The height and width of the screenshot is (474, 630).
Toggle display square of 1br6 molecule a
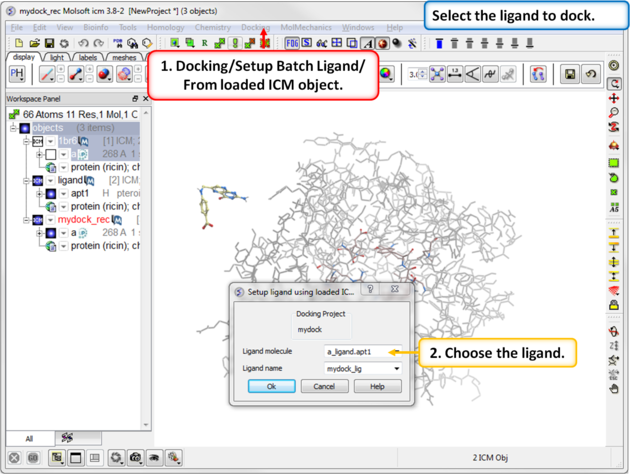coord(51,154)
